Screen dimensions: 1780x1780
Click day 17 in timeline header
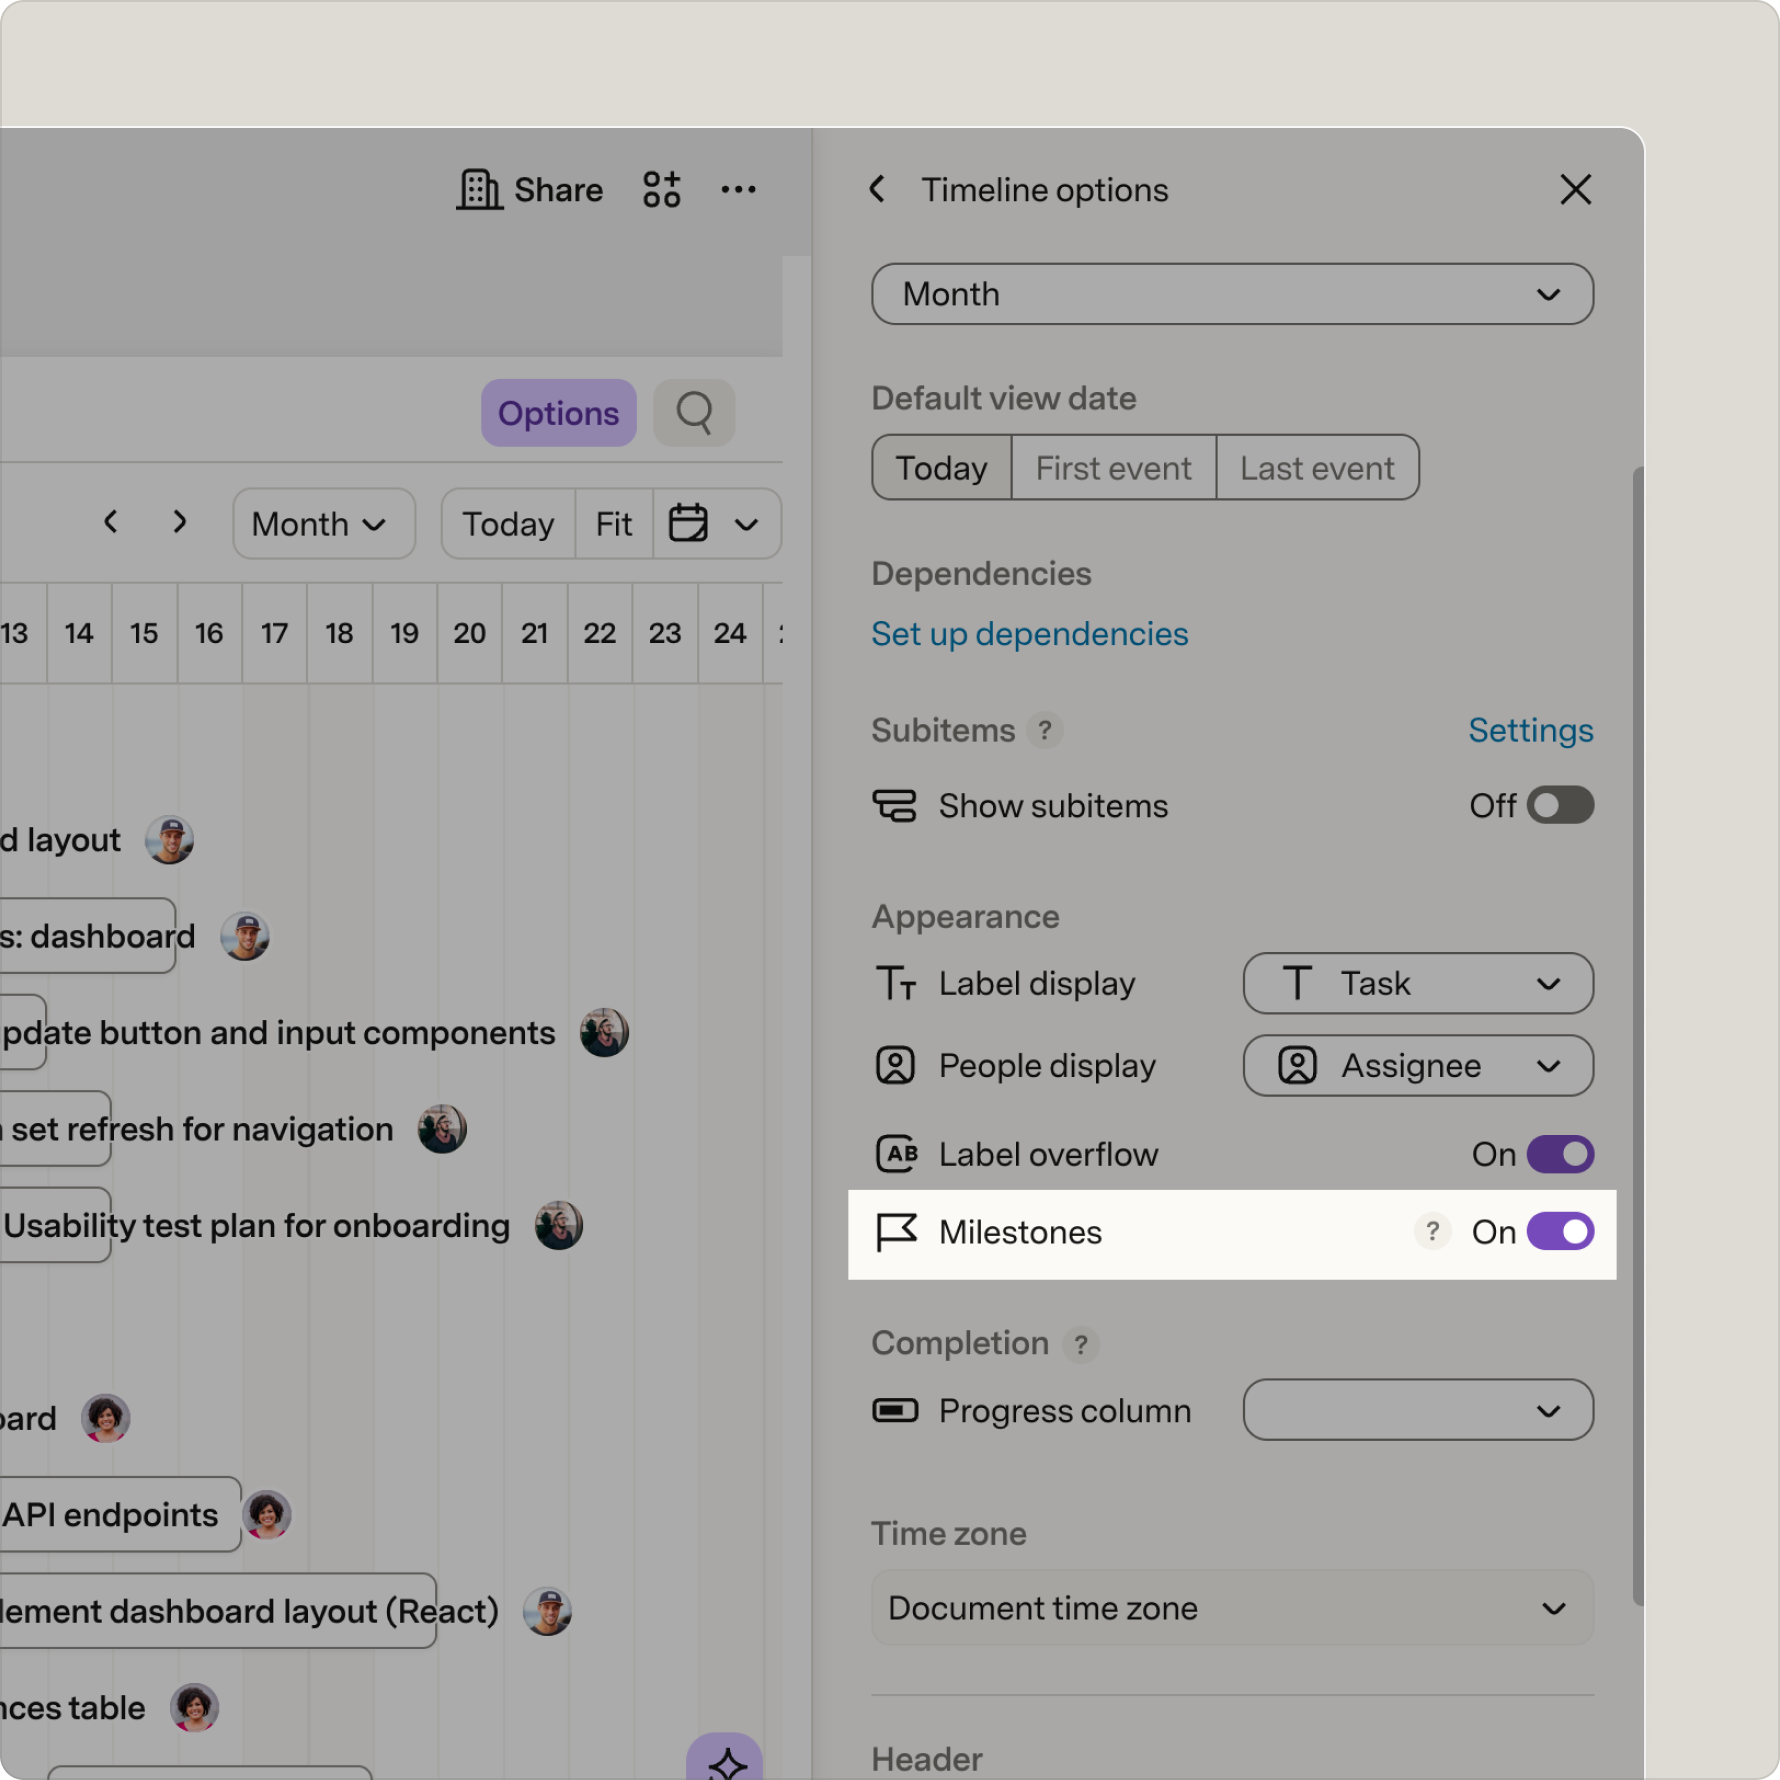click(274, 633)
